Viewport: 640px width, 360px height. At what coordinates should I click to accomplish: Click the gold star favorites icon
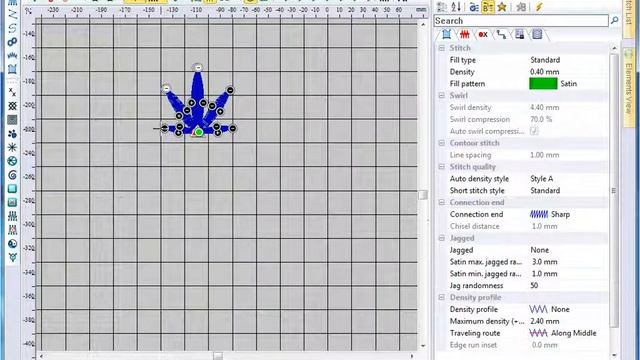[x=502, y=7]
